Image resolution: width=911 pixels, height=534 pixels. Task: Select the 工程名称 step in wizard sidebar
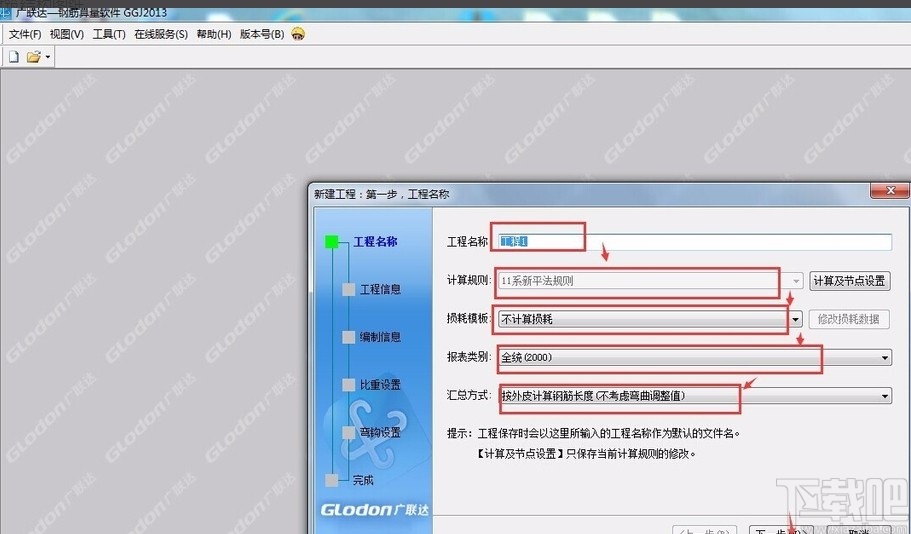tap(375, 242)
